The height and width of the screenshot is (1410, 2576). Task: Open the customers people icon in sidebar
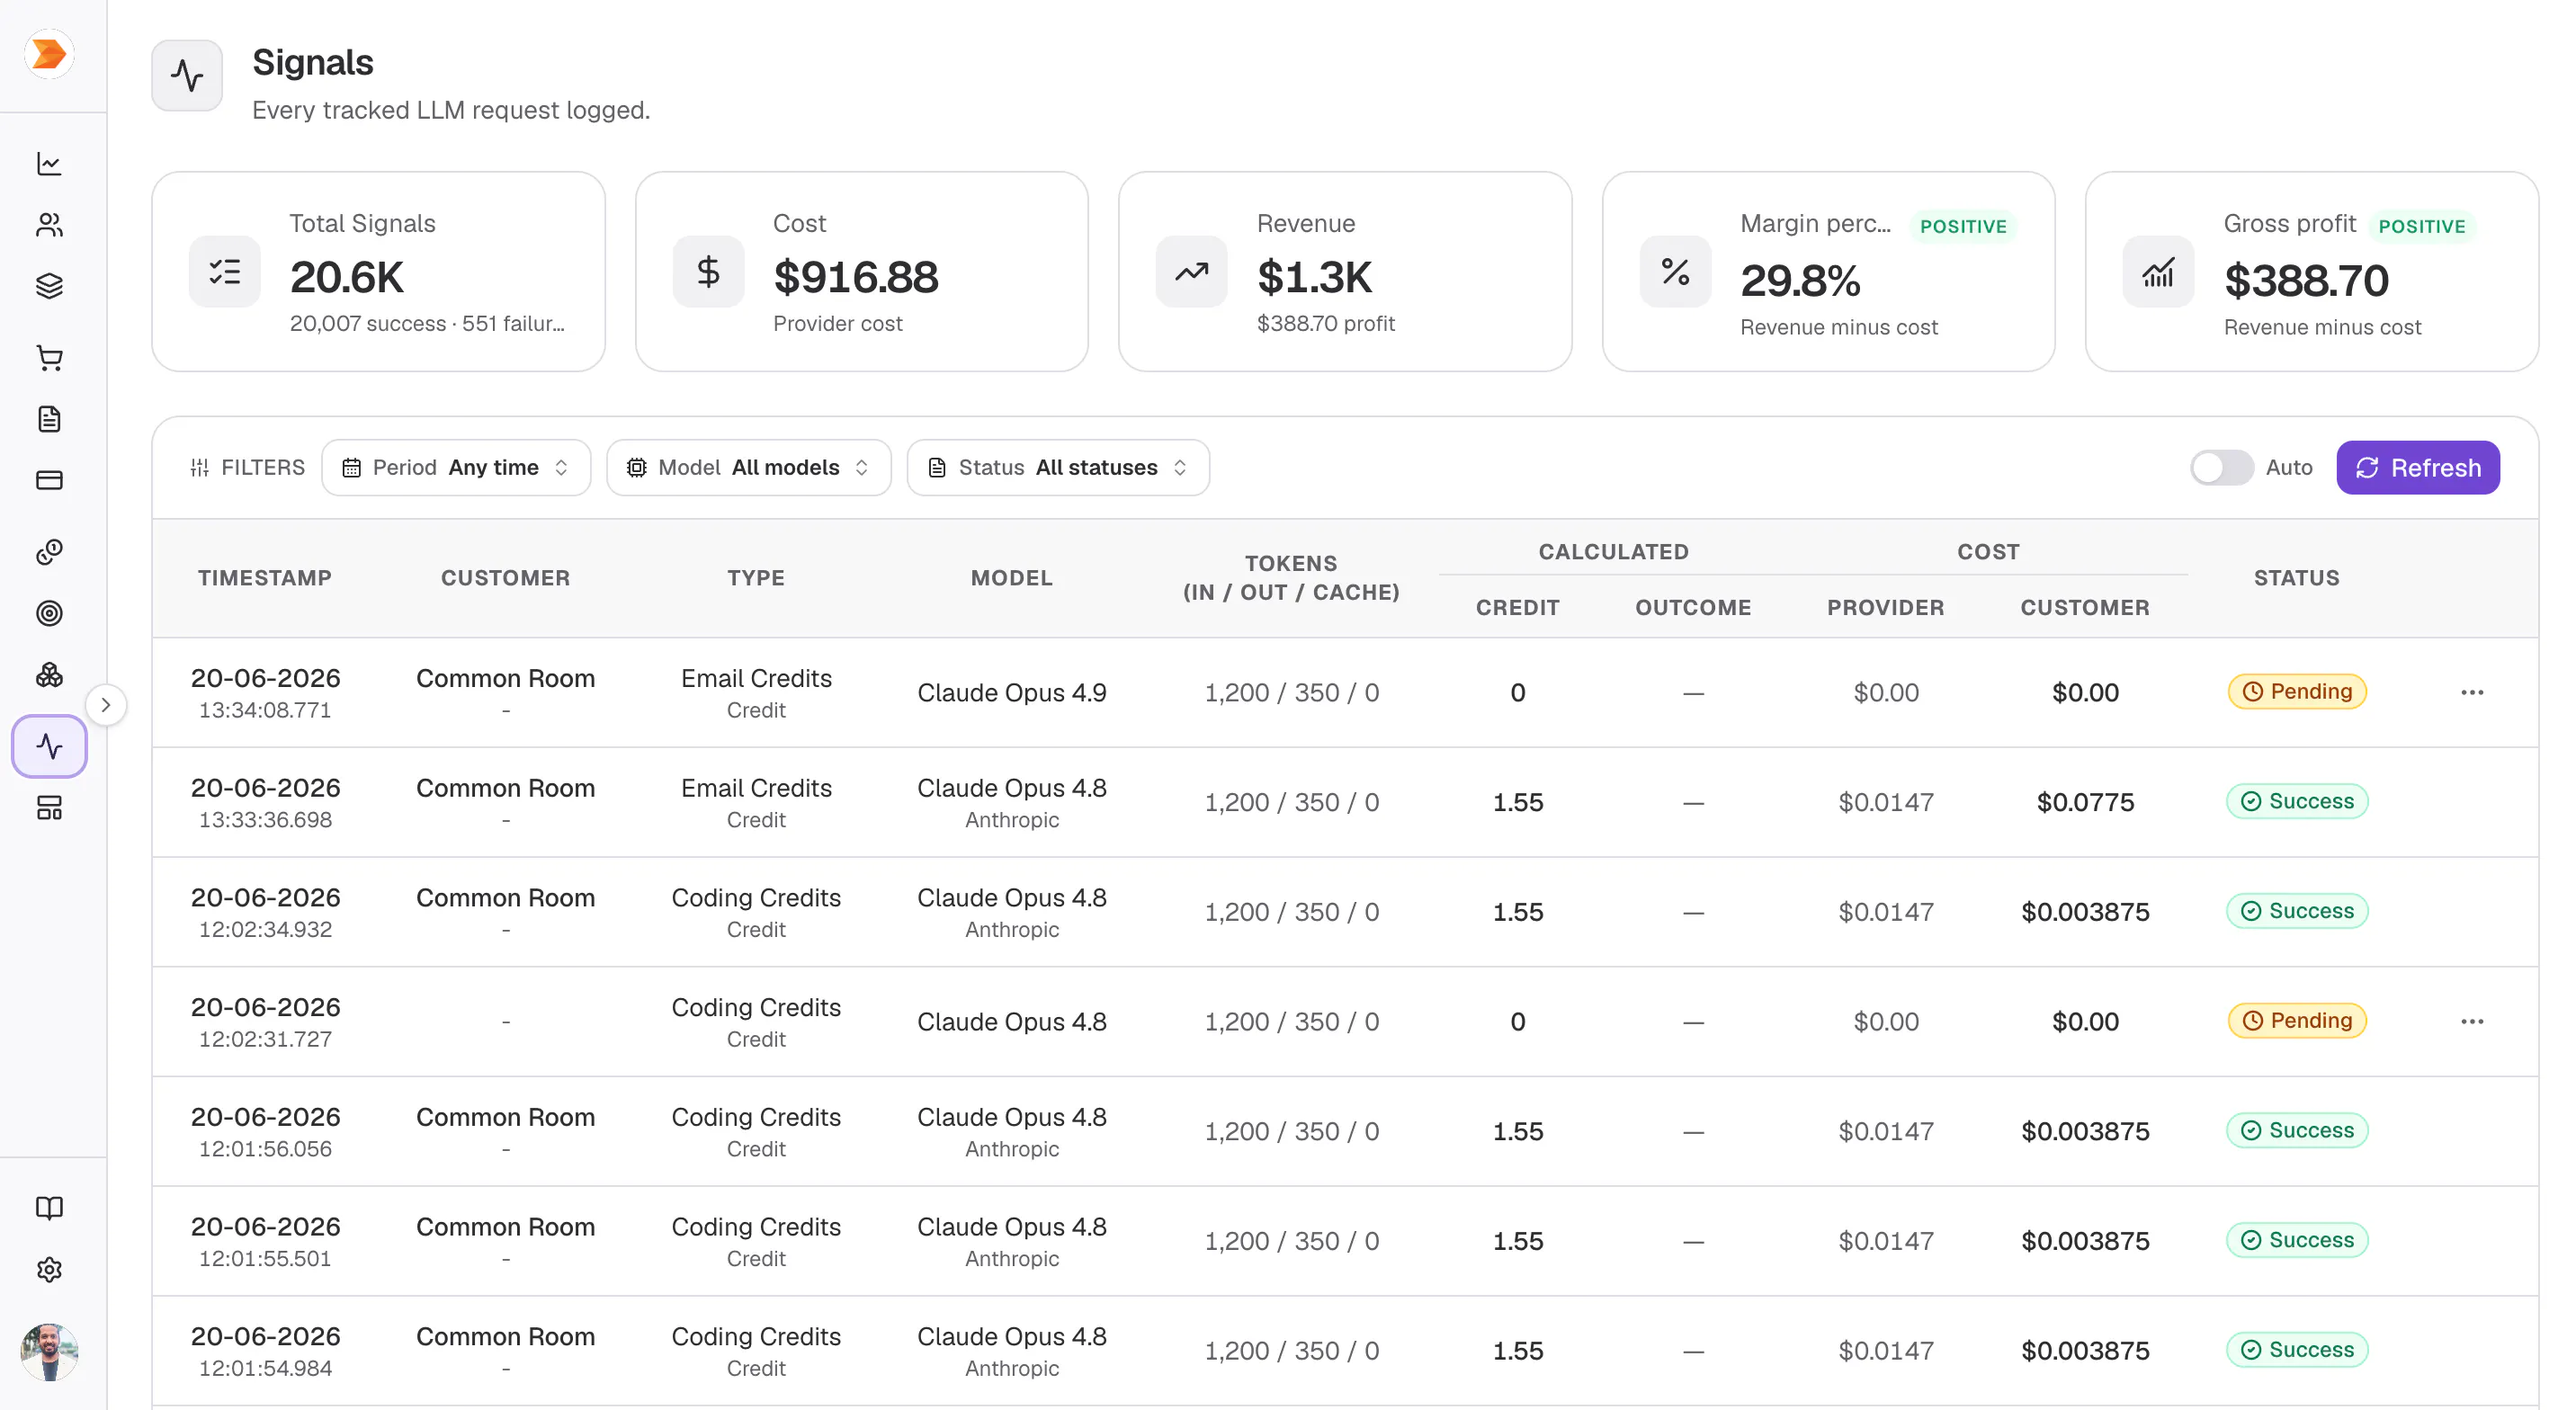pyautogui.click(x=49, y=225)
